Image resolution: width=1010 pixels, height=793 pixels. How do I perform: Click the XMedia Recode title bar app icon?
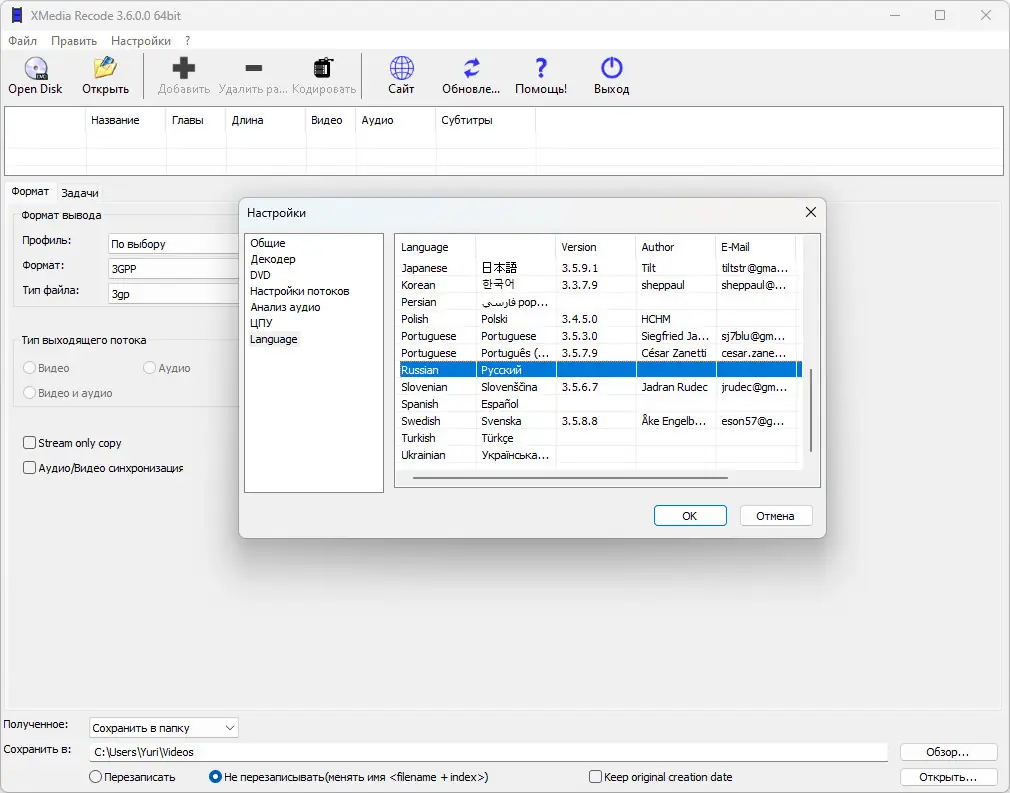click(x=17, y=15)
